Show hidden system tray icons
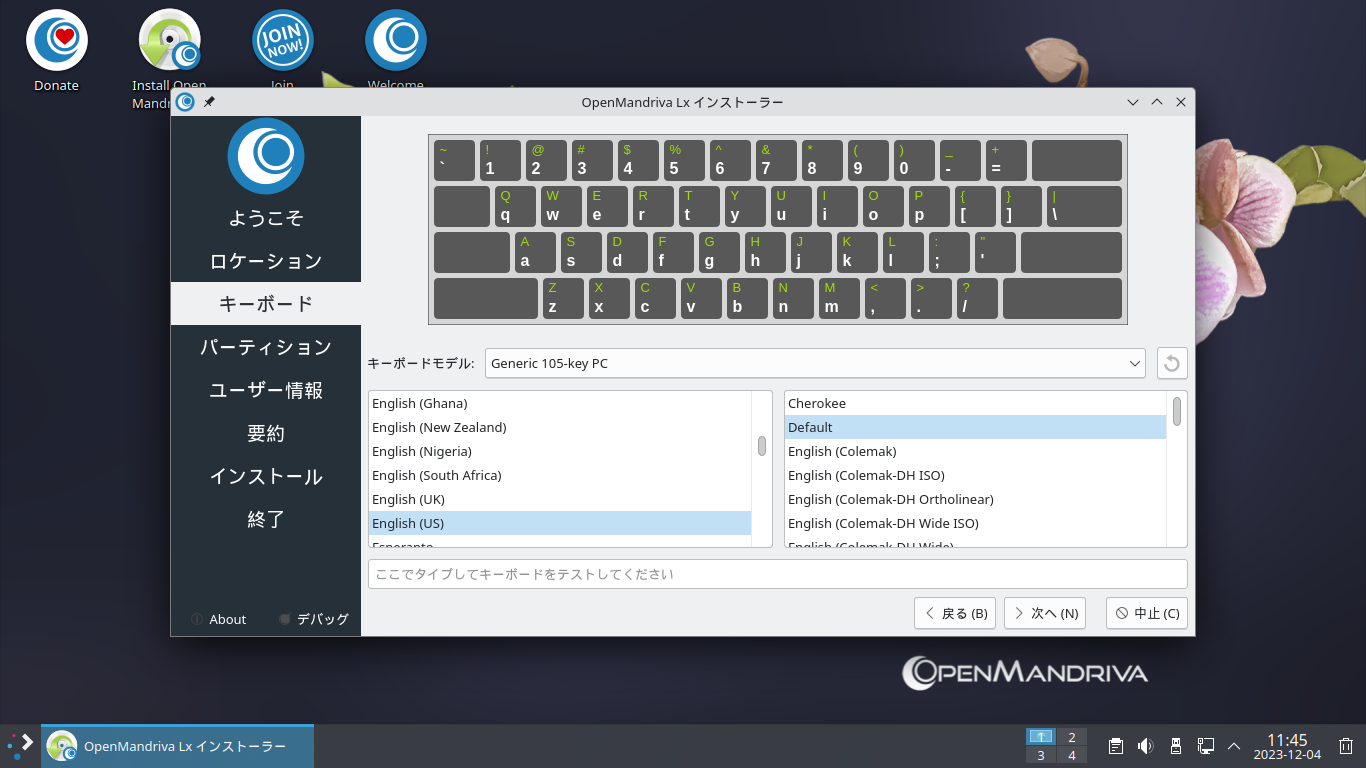This screenshot has width=1366, height=768. 1234,746
